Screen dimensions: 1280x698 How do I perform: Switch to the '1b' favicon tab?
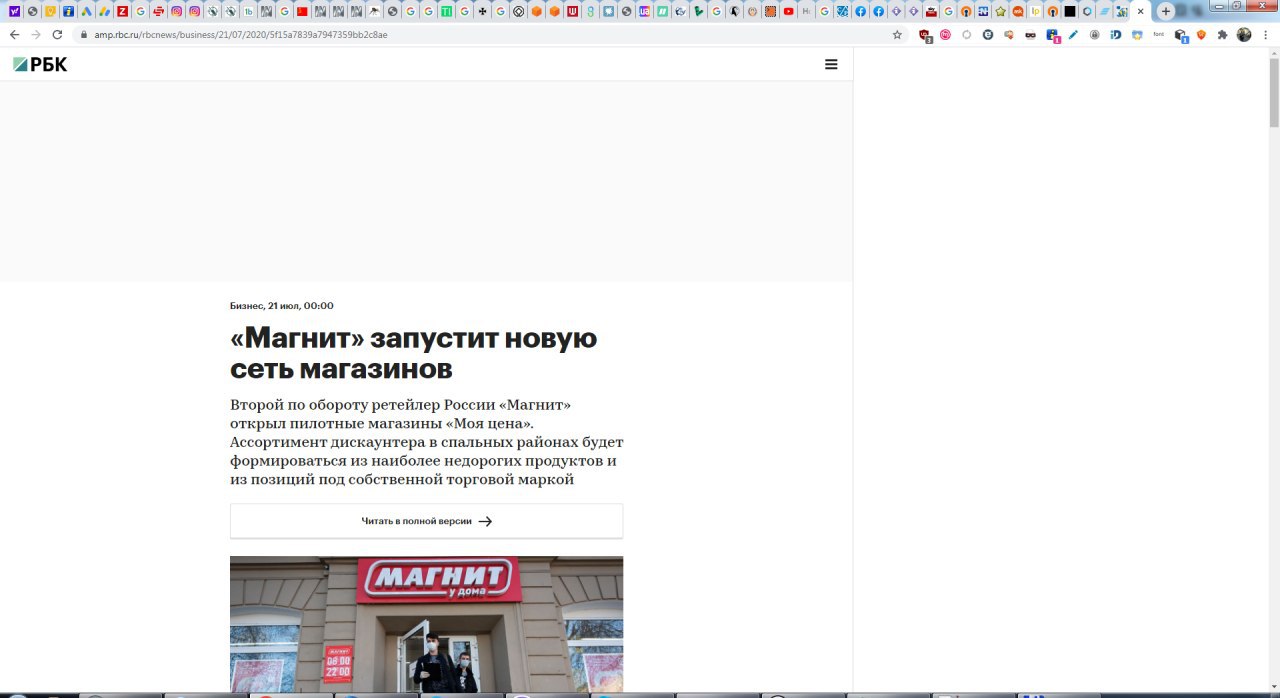coord(248,11)
